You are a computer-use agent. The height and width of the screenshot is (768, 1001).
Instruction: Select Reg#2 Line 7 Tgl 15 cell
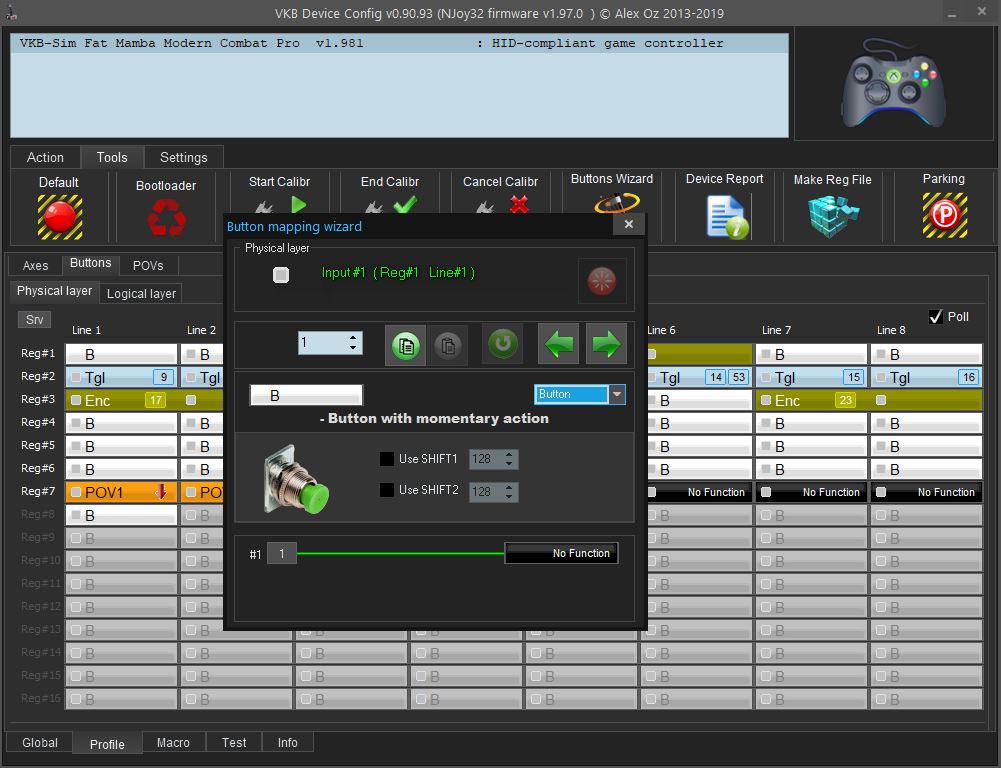(811, 377)
